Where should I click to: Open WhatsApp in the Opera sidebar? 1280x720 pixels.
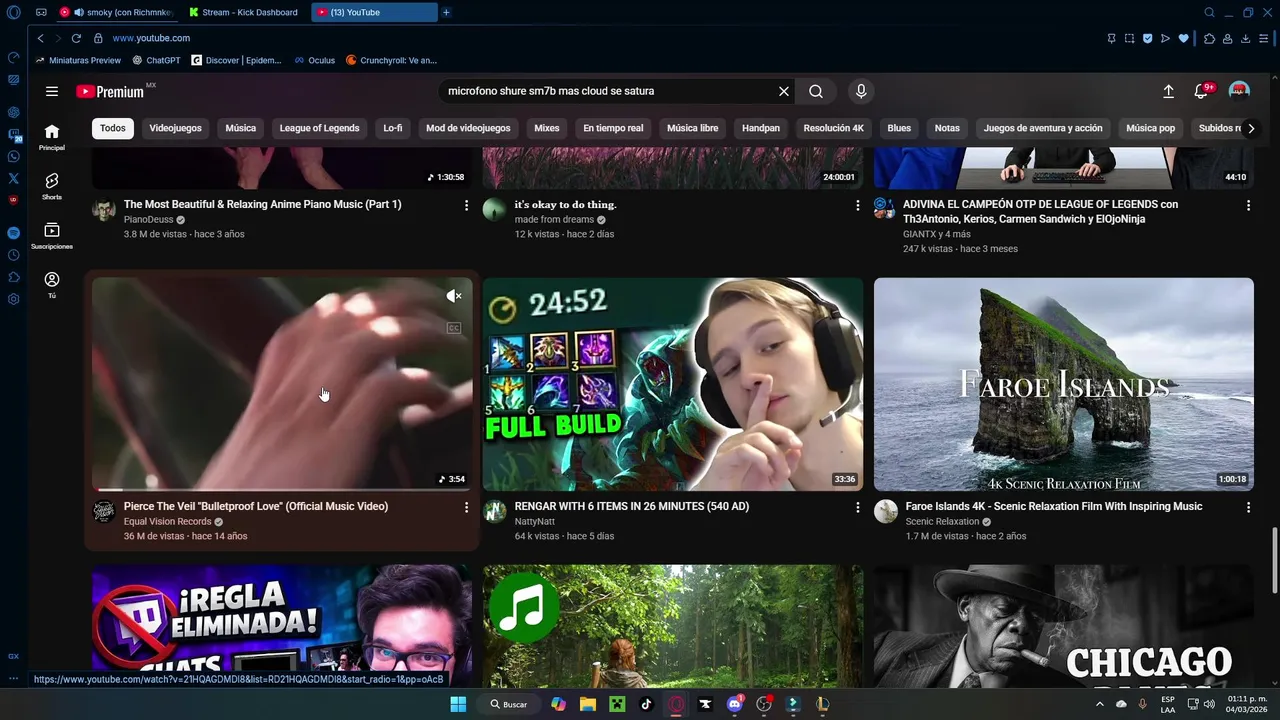pos(13,156)
